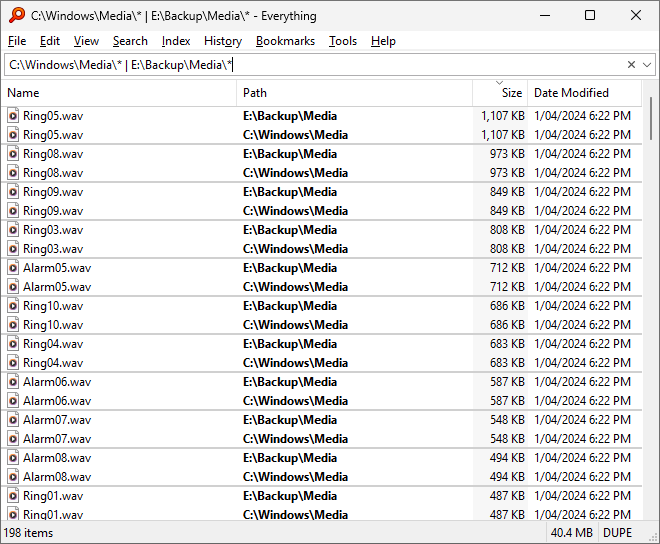Click the 973 KB size of Ring08.wav on E: drive
The width and height of the screenshot is (660, 544).
[507, 154]
